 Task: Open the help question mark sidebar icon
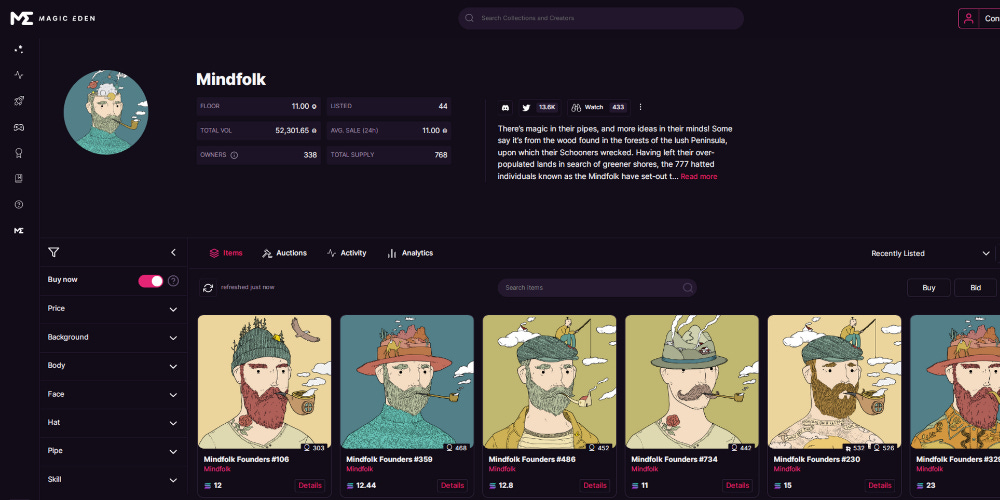point(18,205)
